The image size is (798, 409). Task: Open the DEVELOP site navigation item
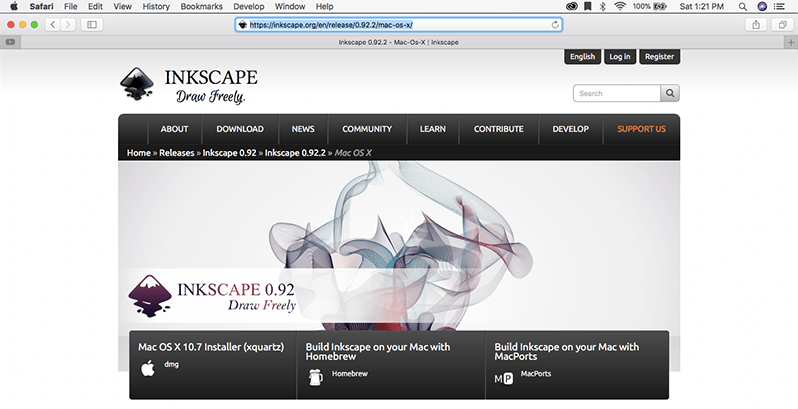click(571, 129)
